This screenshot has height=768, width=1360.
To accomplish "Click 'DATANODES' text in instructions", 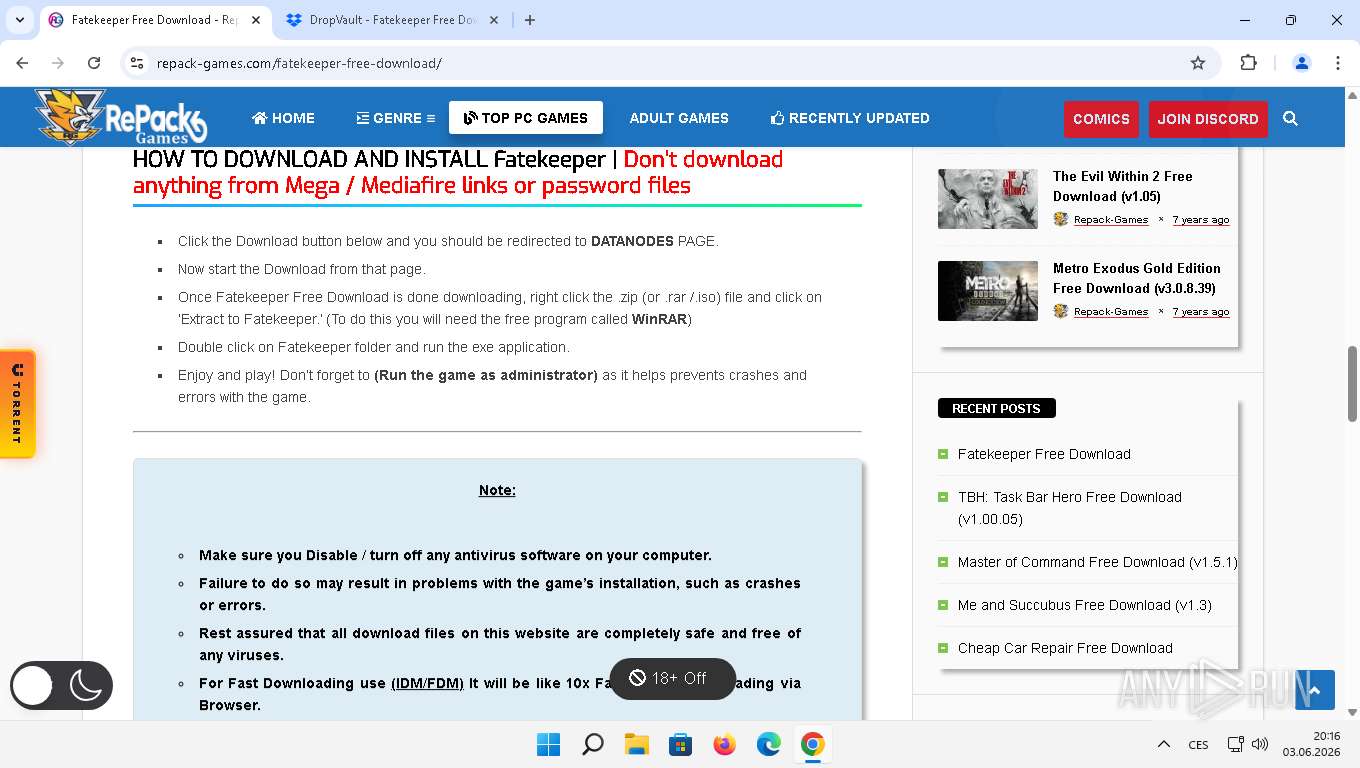I will click(x=632, y=241).
